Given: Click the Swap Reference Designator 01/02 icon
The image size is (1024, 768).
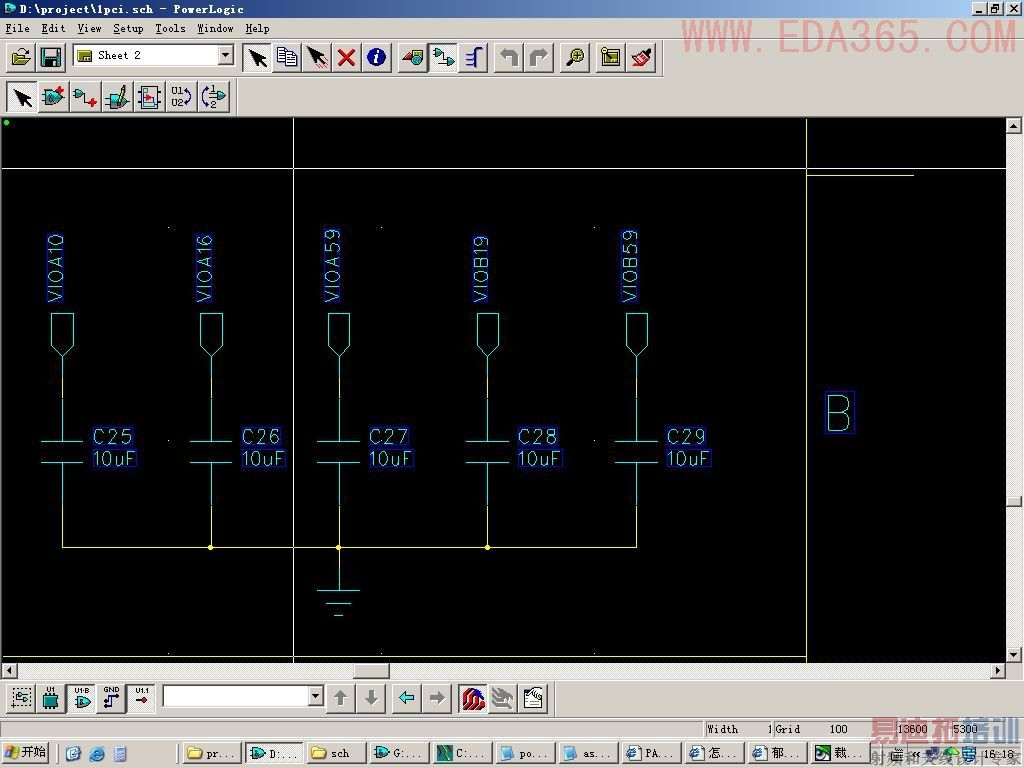Looking at the screenshot, I should point(181,97).
